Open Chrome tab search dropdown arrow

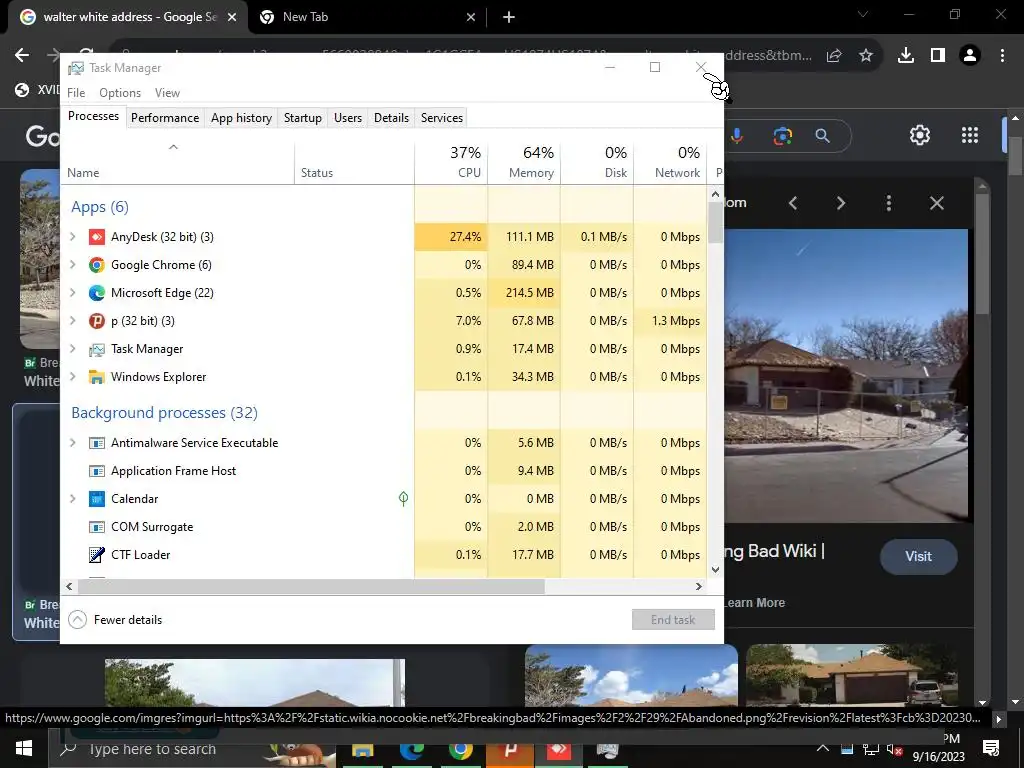tap(863, 14)
